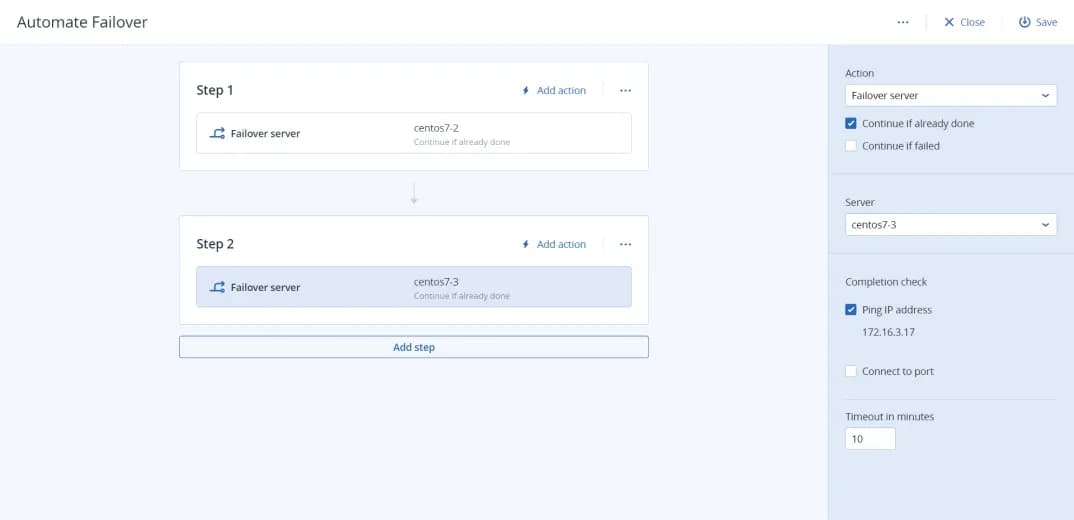Open the header more options ellipsis

click(903, 22)
